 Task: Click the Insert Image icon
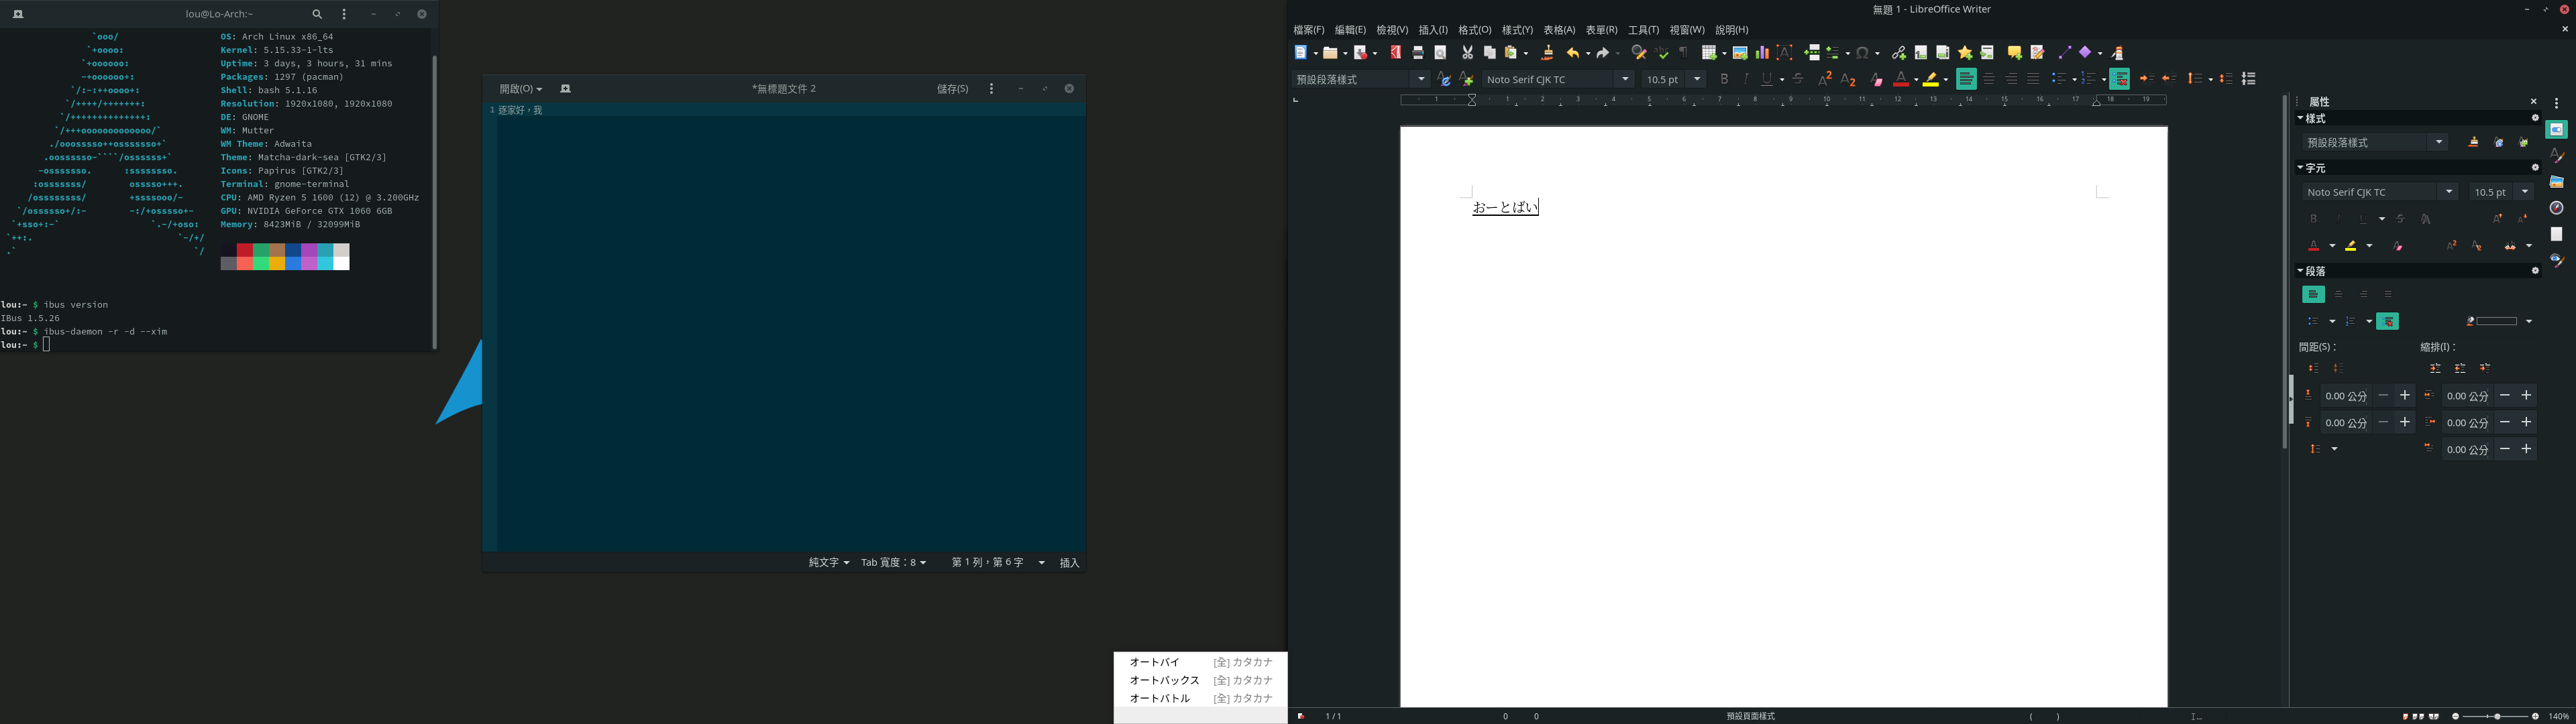coord(1740,52)
